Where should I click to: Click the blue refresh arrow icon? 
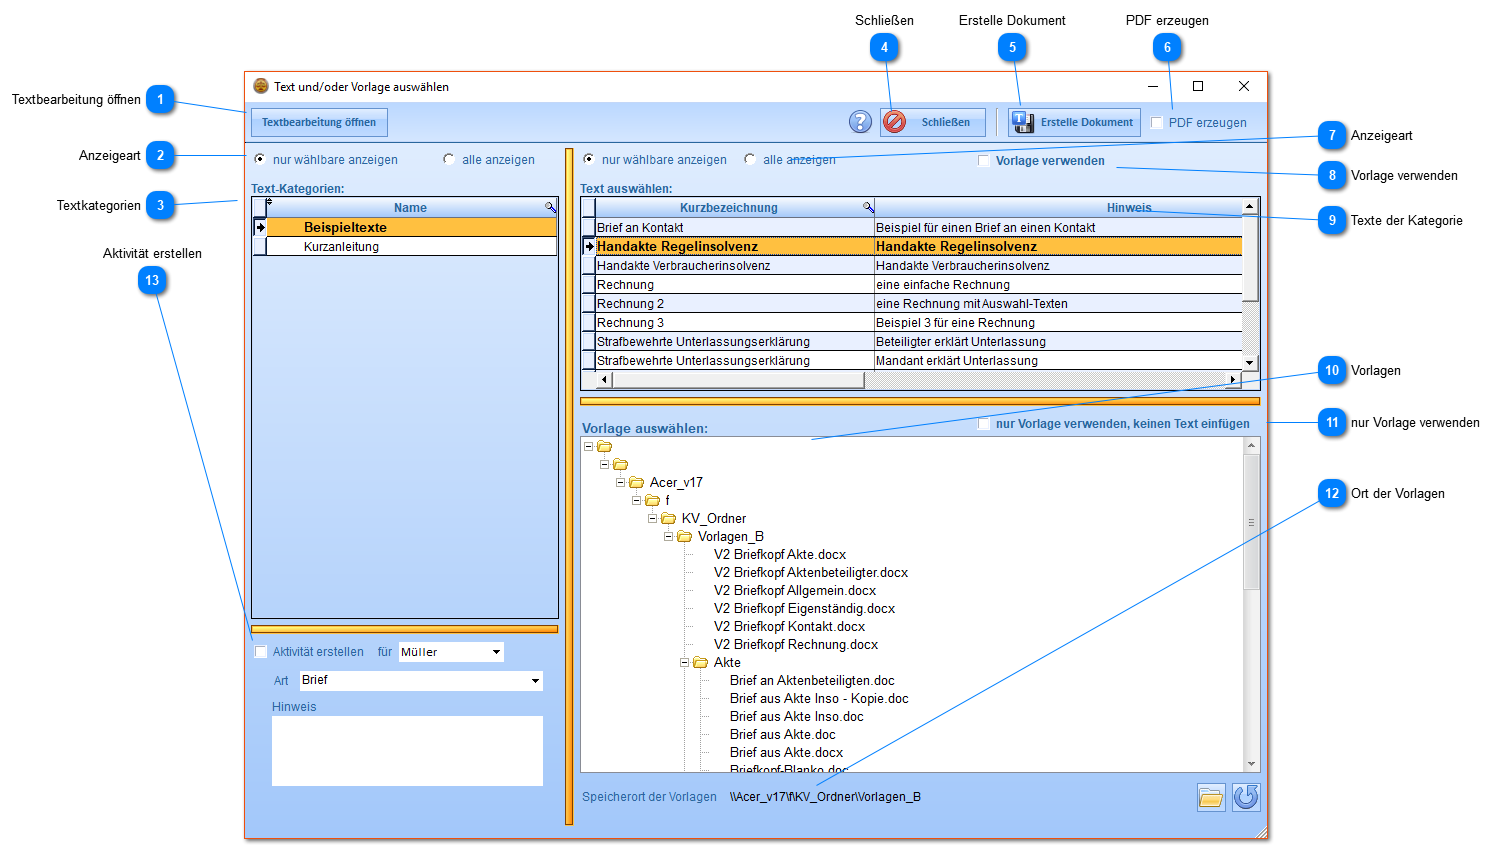coord(1246,797)
